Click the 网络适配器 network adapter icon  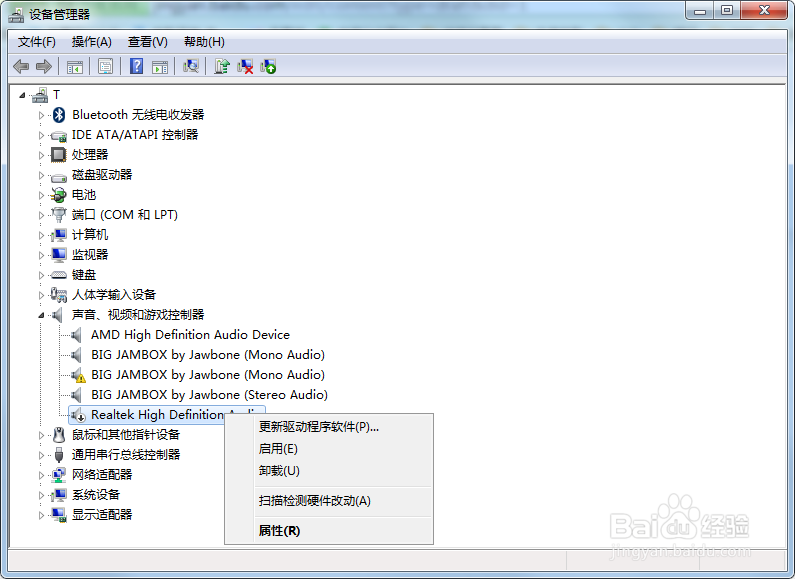(x=59, y=475)
